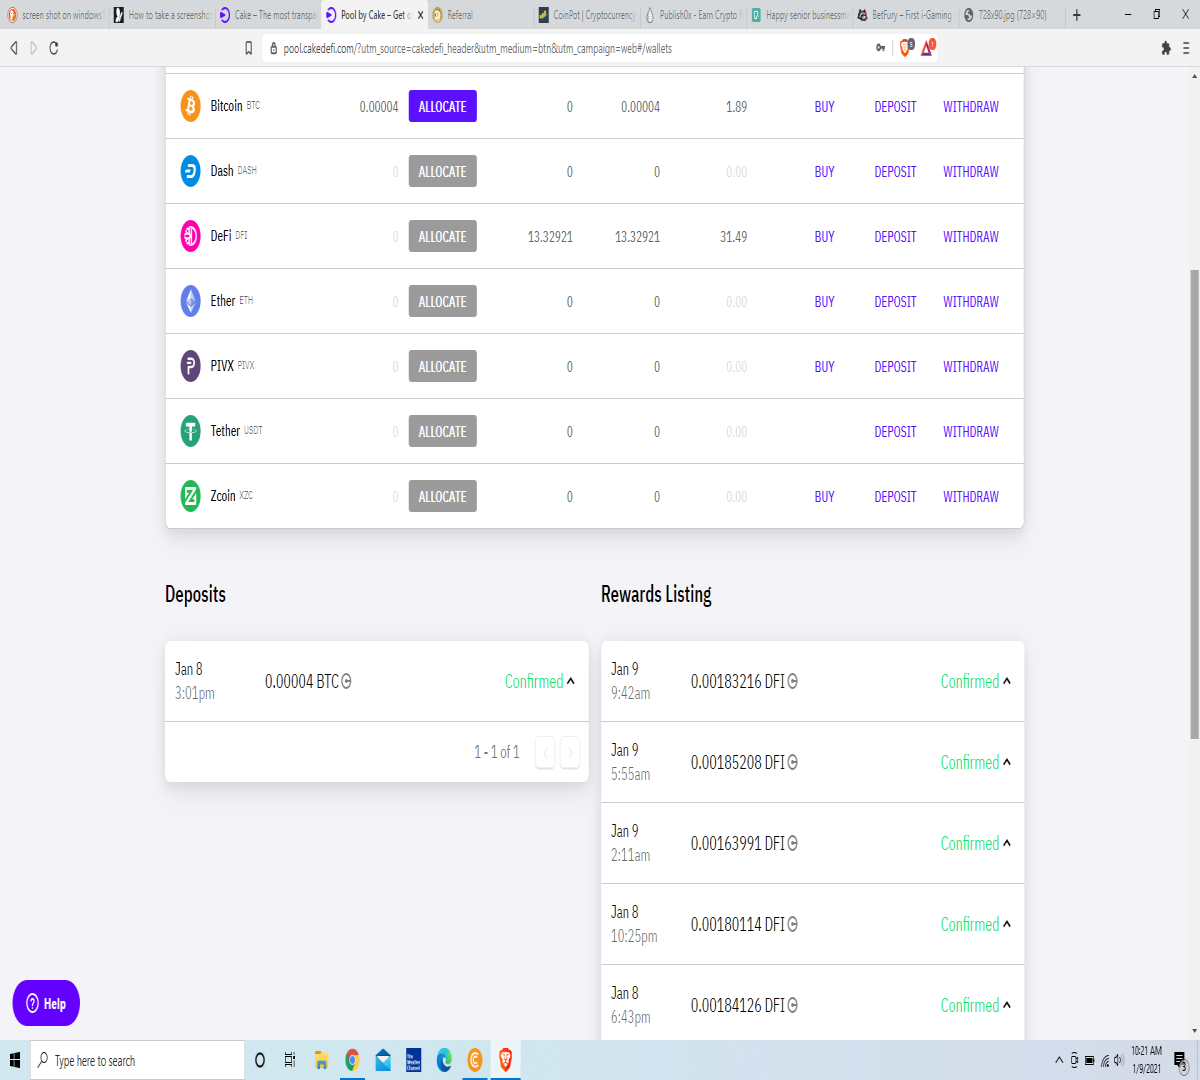Screen dimensions: 1200x1080
Task: Click the Bitcoin coin icon
Action: click(190, 106)
